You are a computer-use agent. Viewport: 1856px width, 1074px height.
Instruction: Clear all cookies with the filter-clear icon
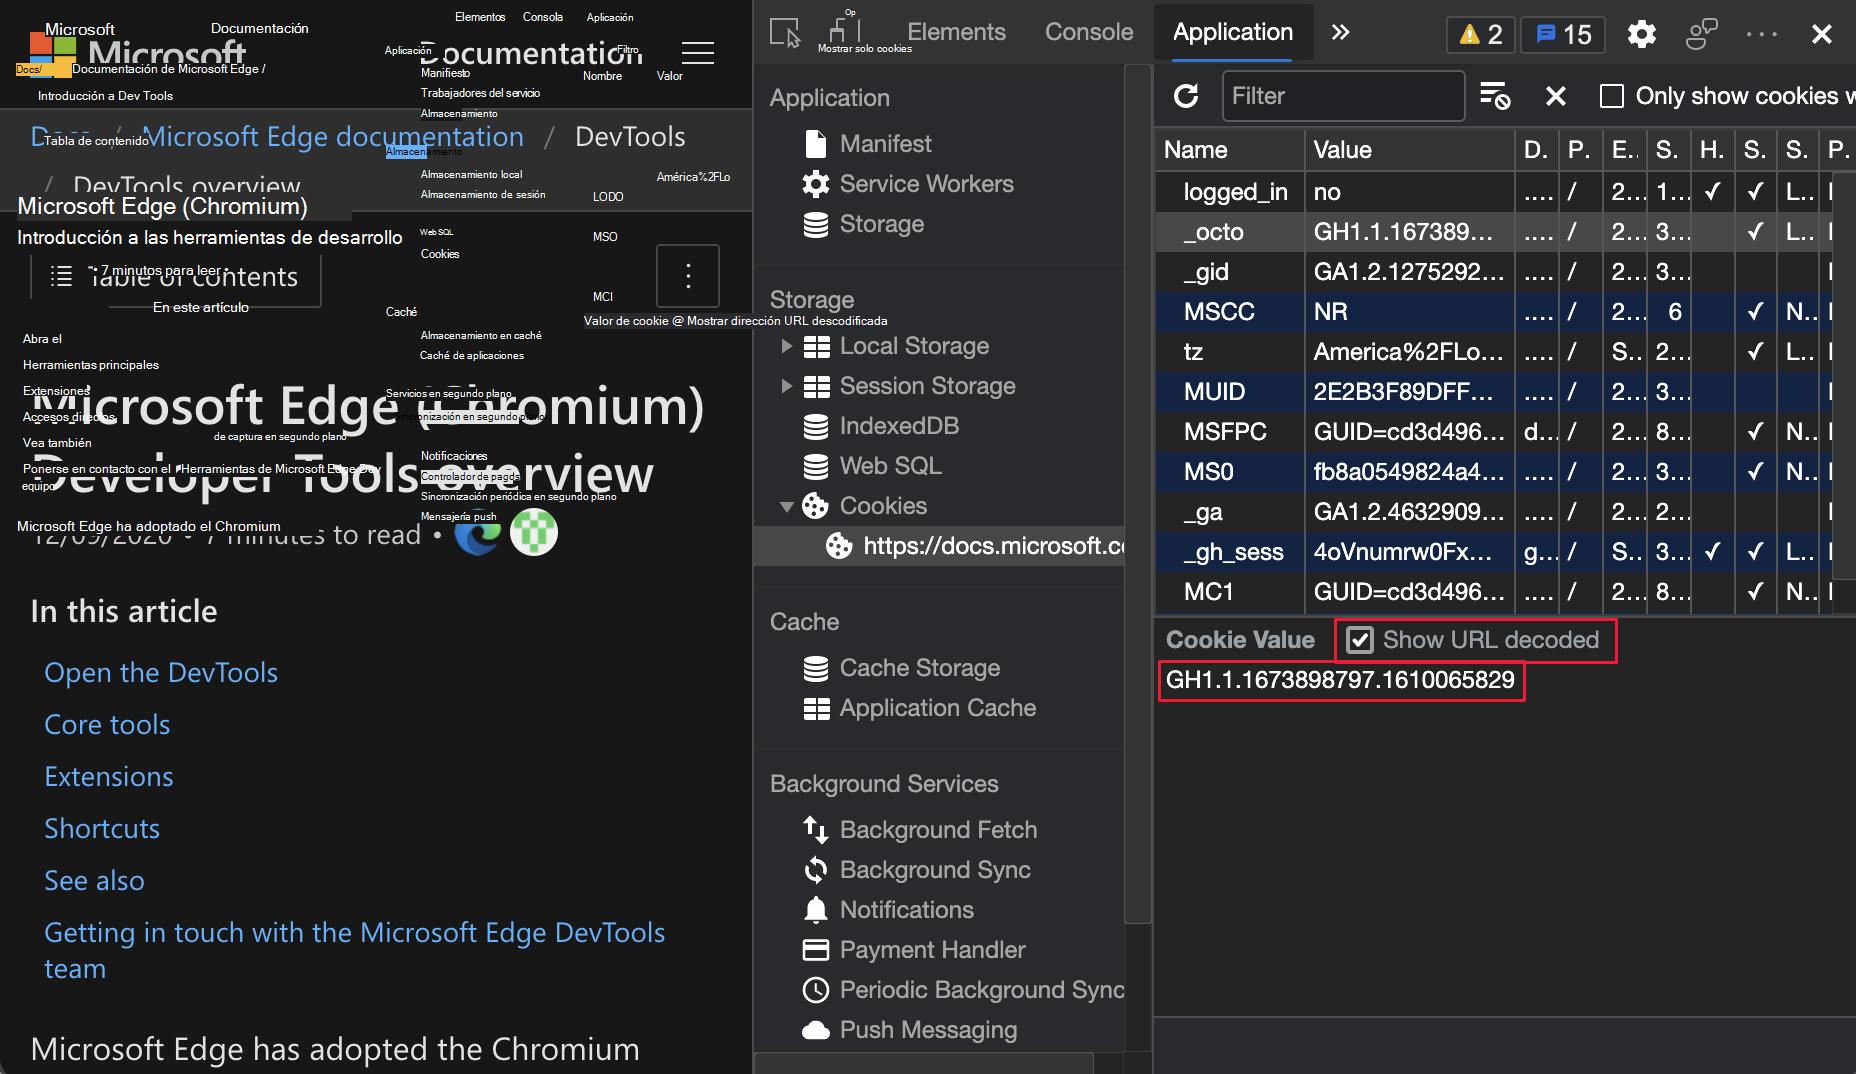tap(1495, 96)
